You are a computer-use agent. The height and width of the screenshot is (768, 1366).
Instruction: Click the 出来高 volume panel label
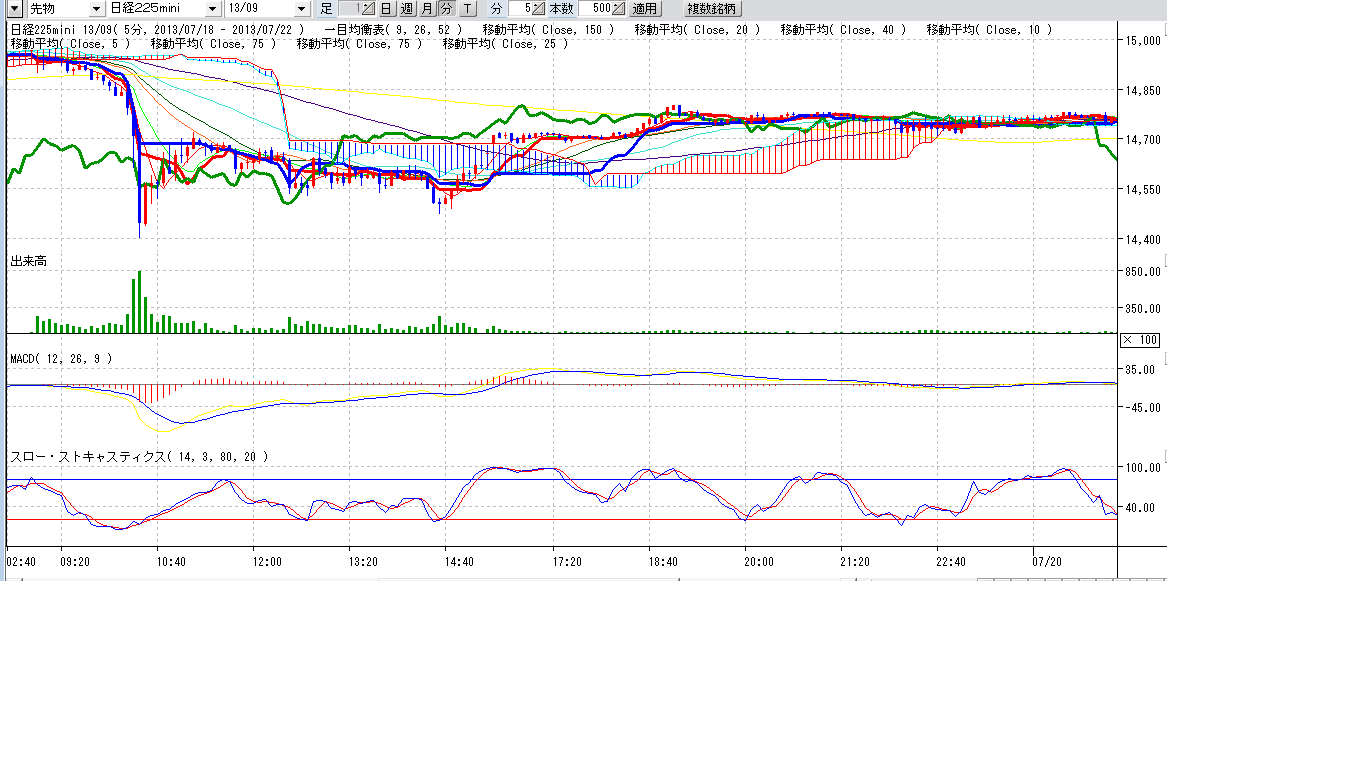coord(28,261)
